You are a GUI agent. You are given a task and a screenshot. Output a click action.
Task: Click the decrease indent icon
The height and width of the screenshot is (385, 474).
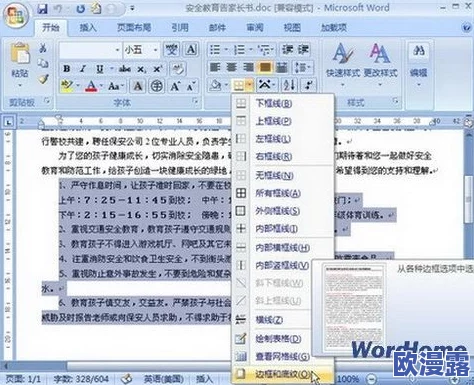(287, 49)
